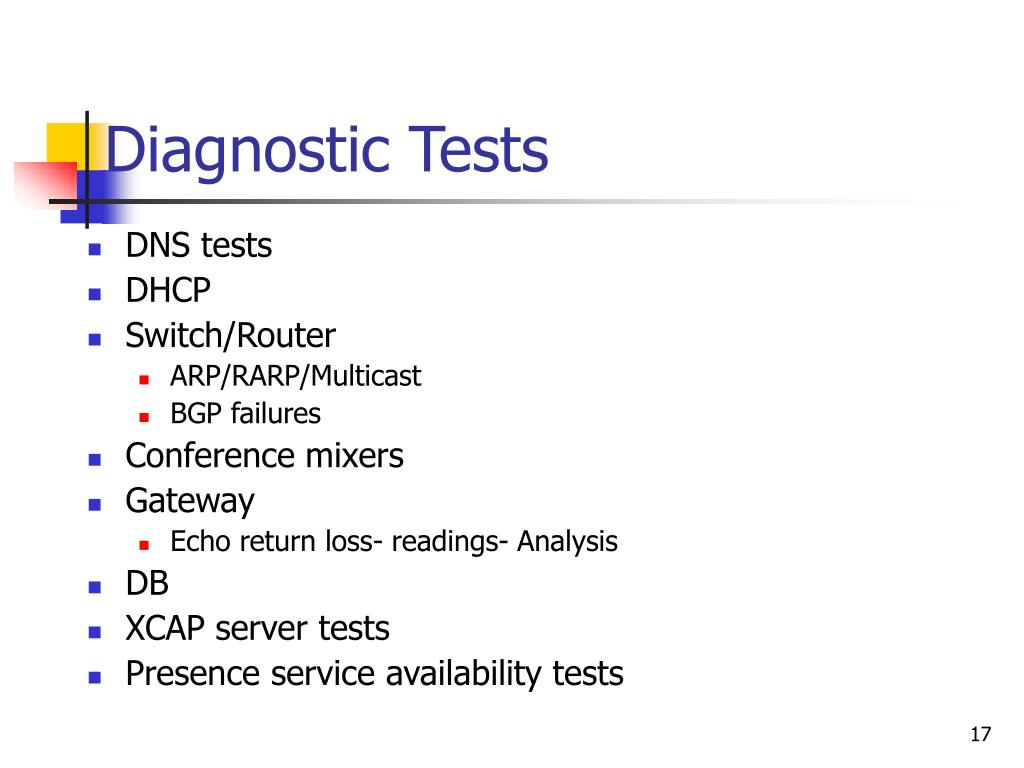Click the red gradient square beside title
This screenshot has height=768, width=1024.
pyautogui.click(x=46, y=184)
